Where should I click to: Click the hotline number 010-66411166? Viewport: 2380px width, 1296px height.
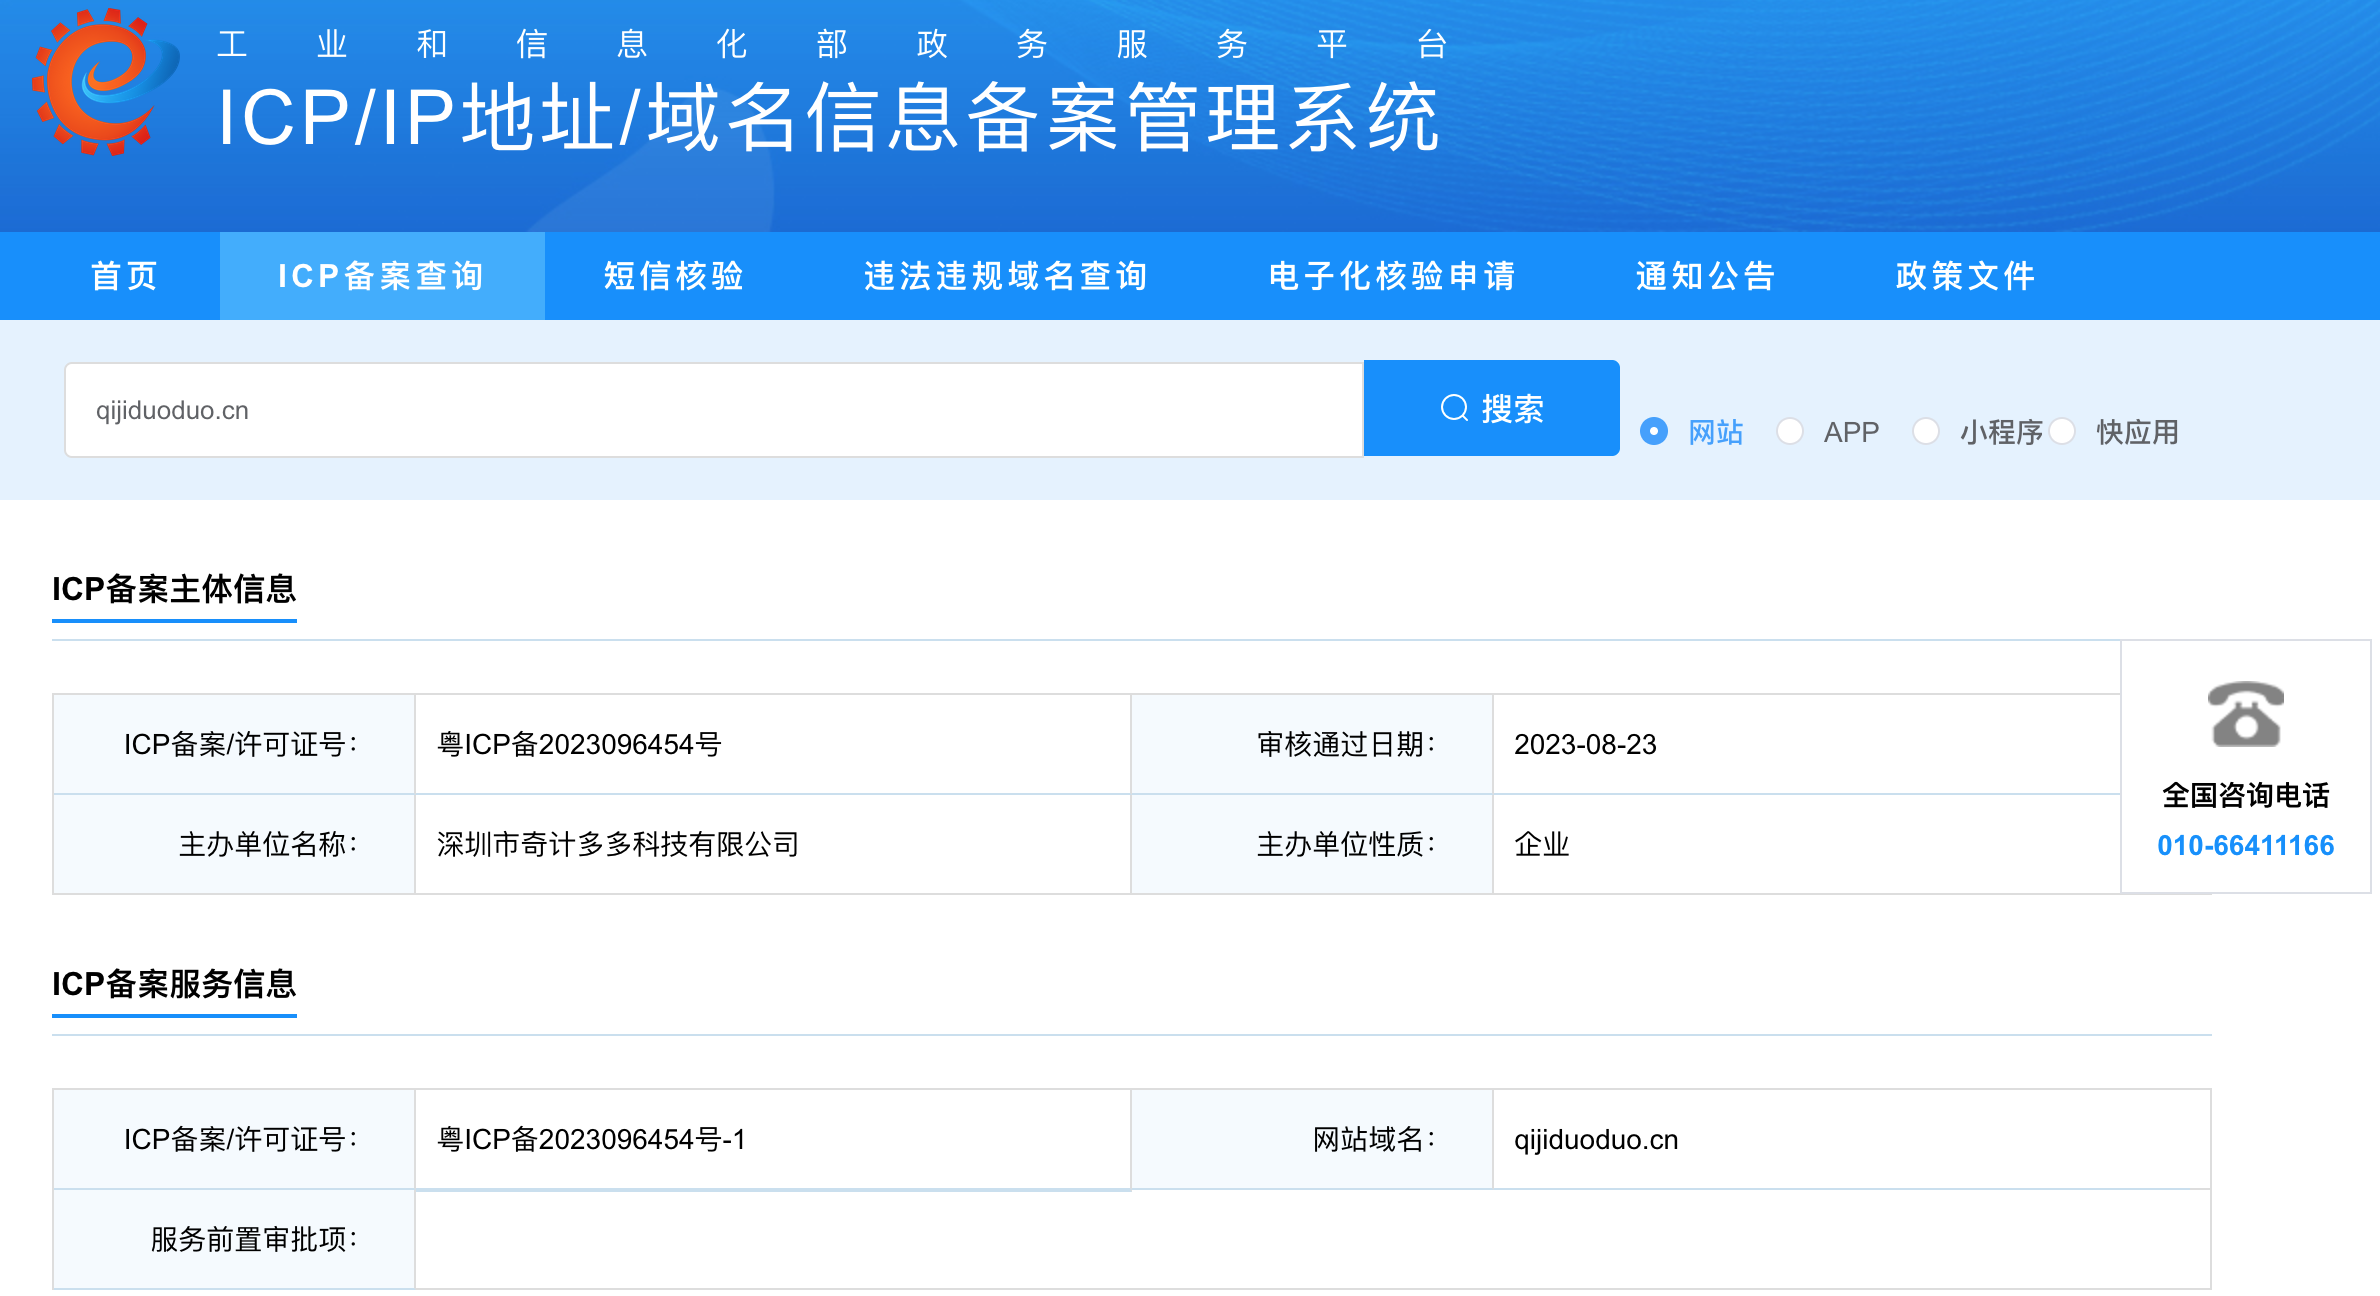[x=2245, y=846]
